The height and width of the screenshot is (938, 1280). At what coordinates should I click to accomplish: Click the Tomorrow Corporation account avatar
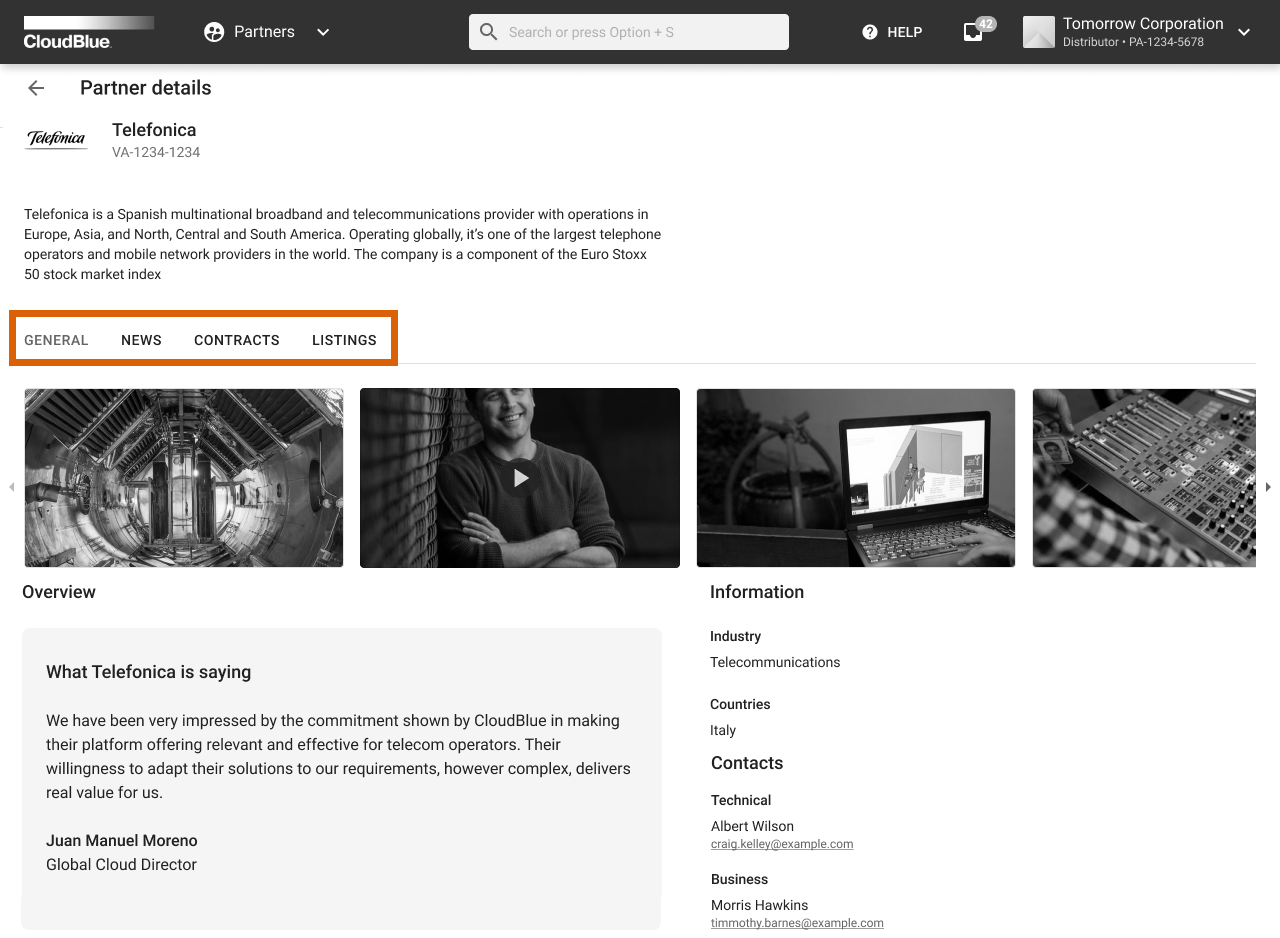[x=1039, y=32]
